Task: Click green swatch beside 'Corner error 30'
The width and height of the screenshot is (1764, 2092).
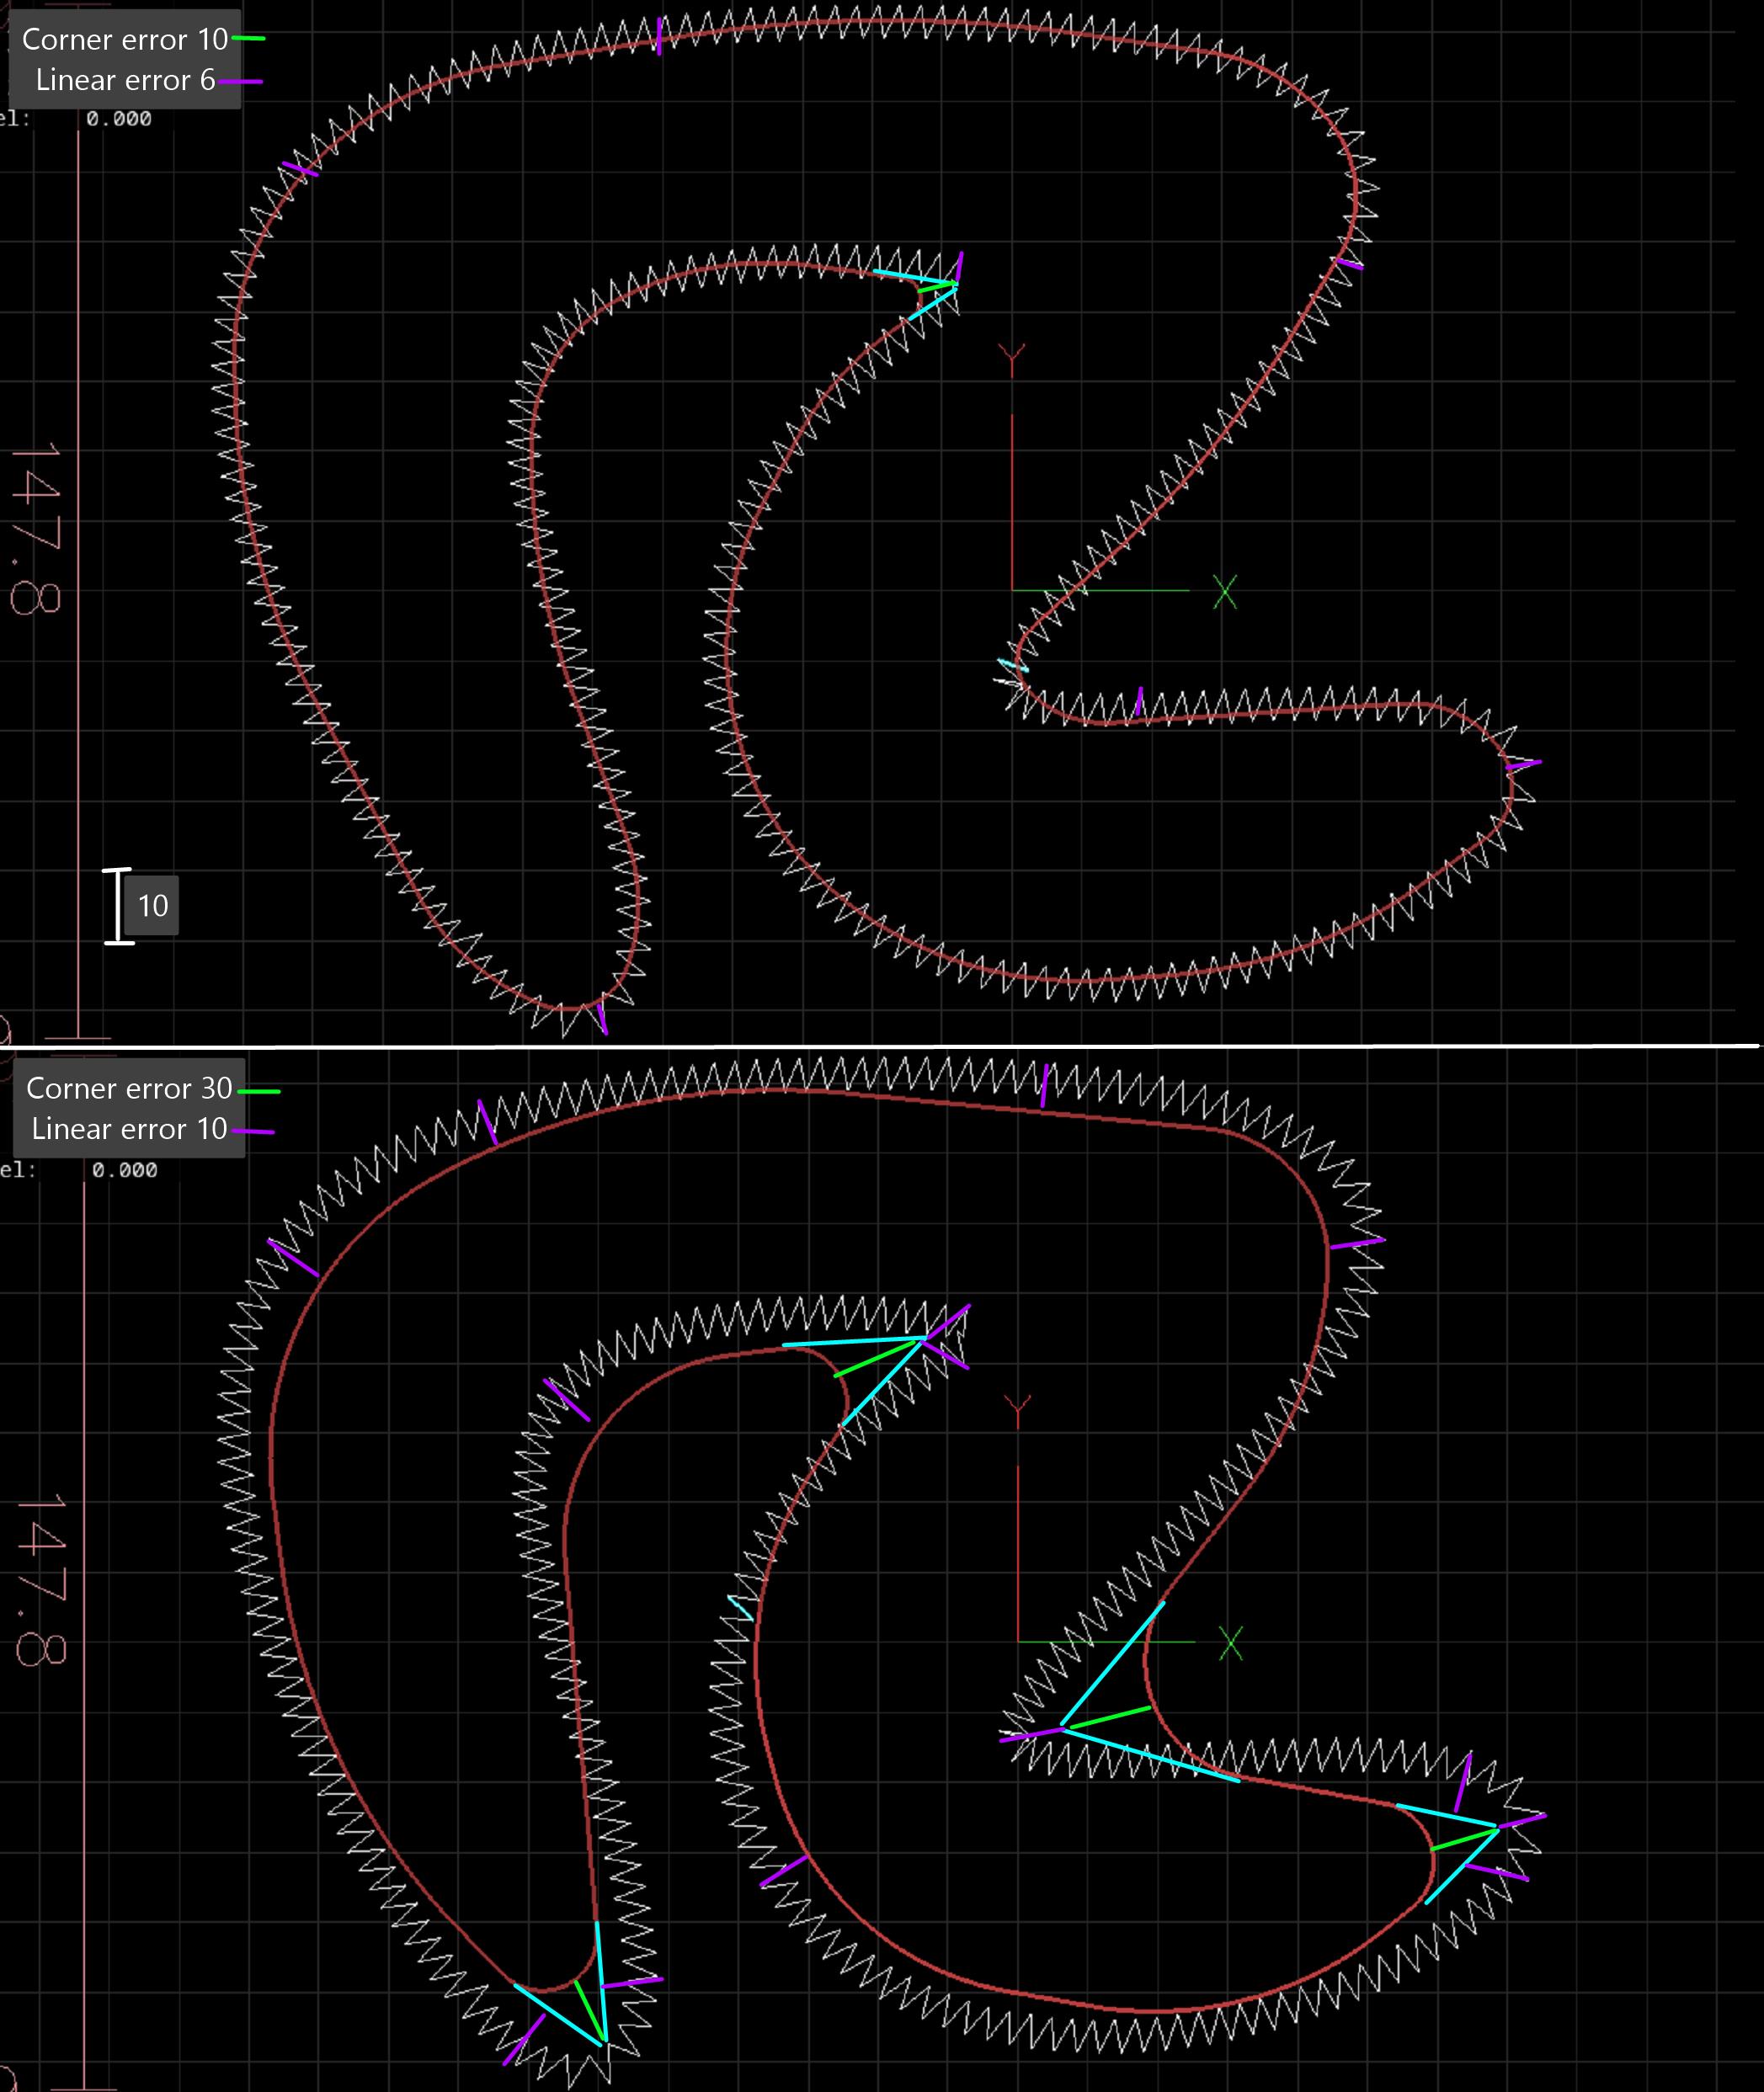Action: tap(259, 1090)
